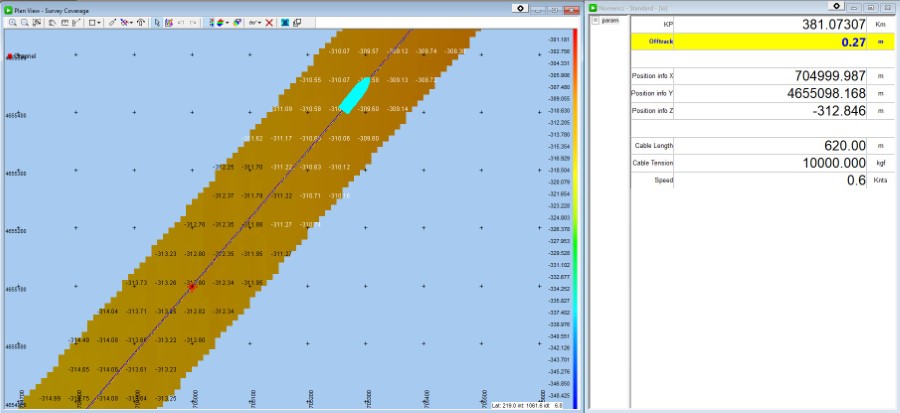Viewport: 900px width, 413px height.
Task: Click the Cable Length label
Action: click(x=654, y=146)
